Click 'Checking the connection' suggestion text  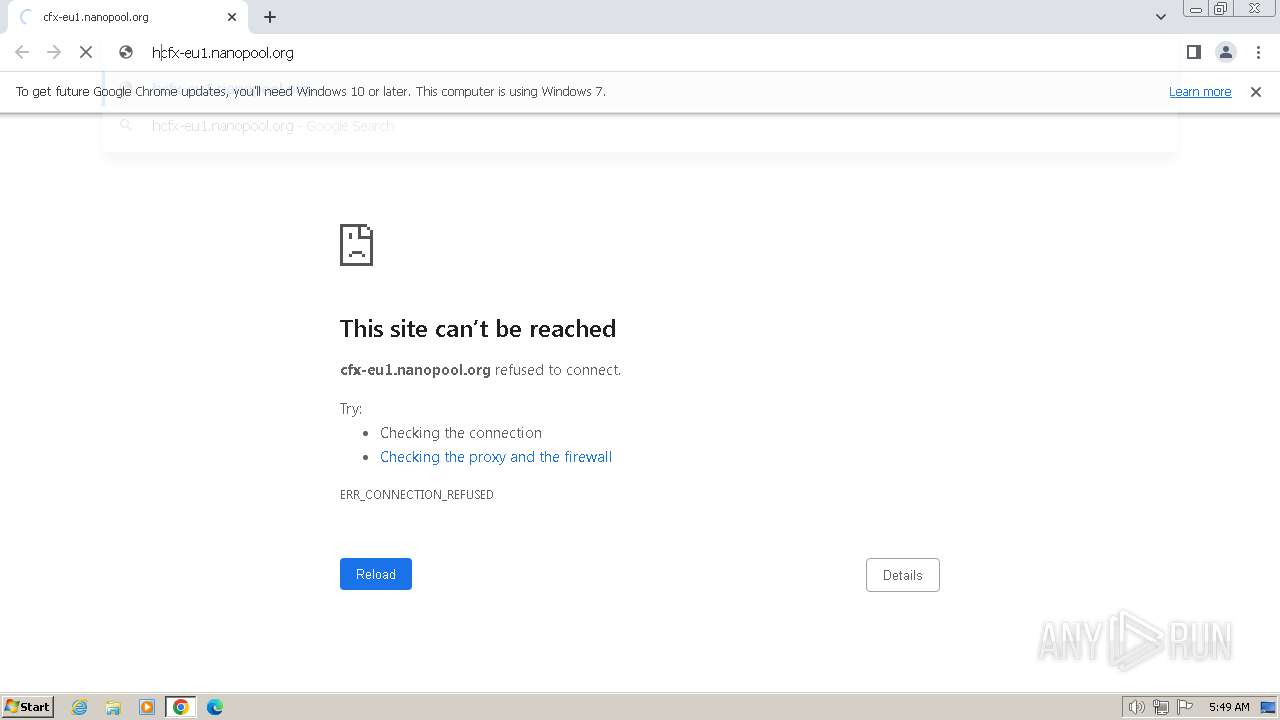click(x=461, y=433)
